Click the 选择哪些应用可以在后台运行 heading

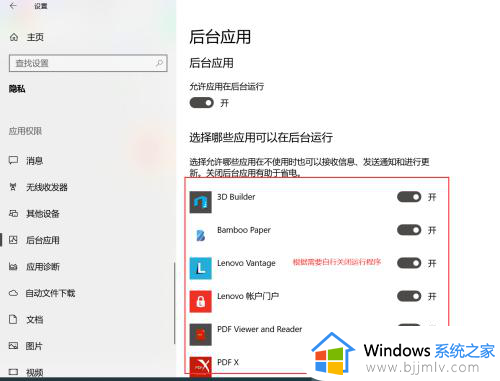tap(261, 137)
